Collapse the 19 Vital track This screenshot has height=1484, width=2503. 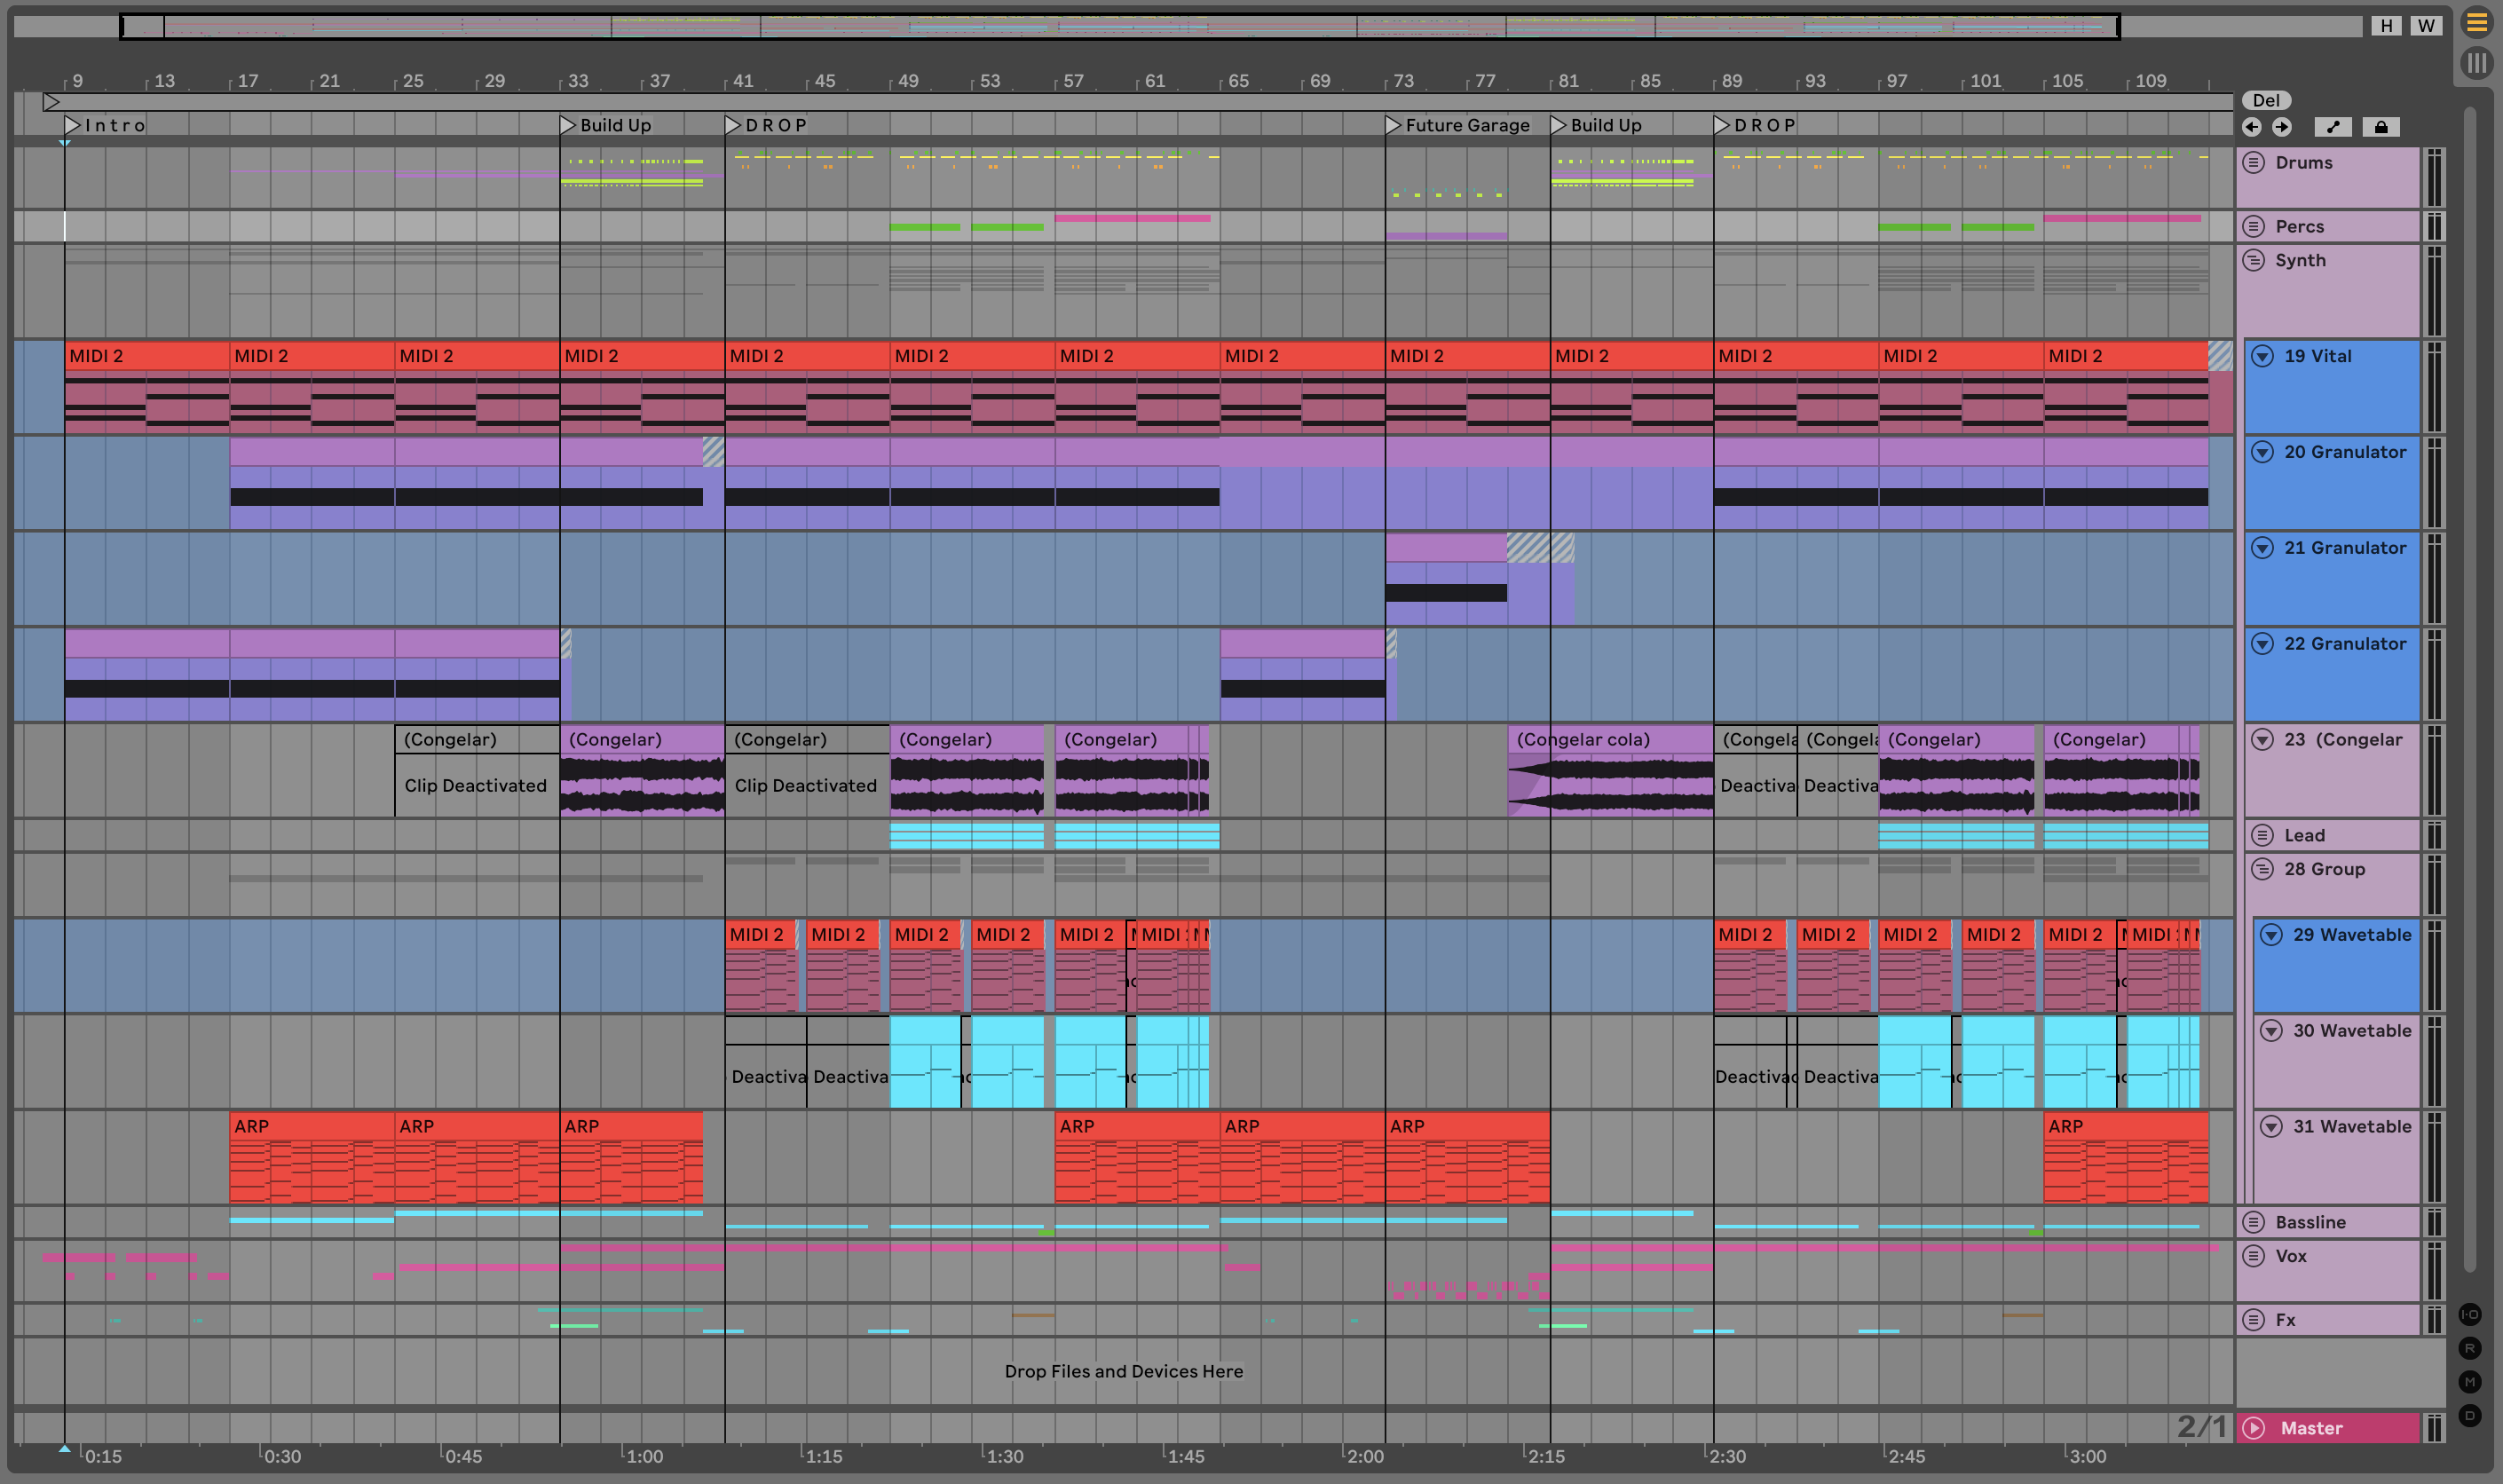2263,356
